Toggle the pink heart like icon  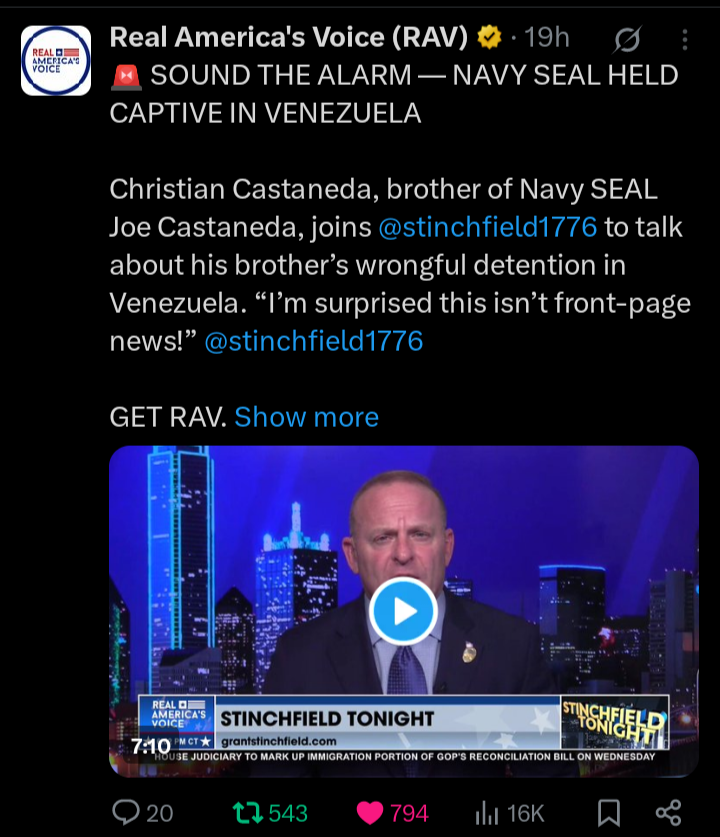[370, 813]
